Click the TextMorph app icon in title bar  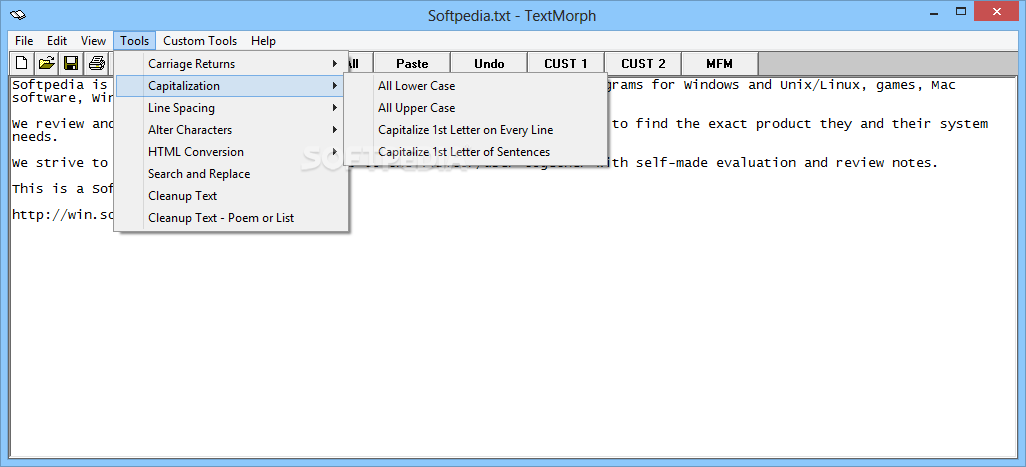tap(18, 15)
